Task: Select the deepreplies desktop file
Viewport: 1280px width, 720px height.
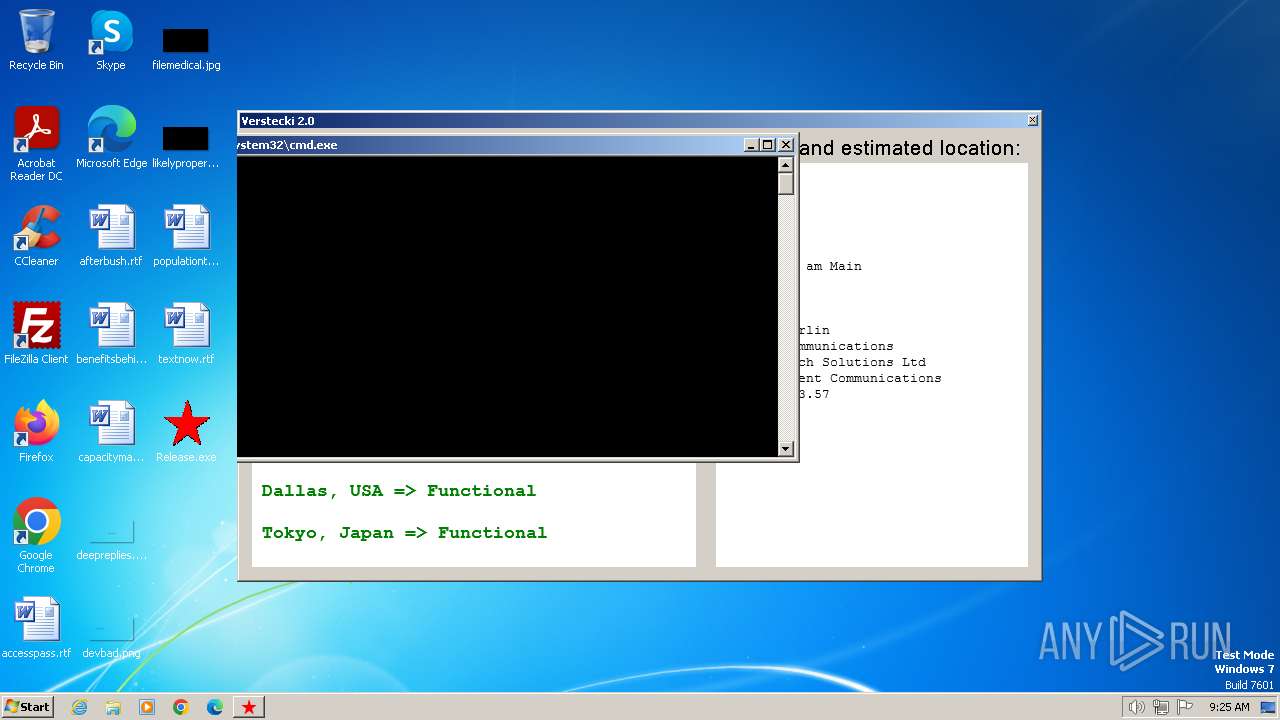Action: (111, 541)
